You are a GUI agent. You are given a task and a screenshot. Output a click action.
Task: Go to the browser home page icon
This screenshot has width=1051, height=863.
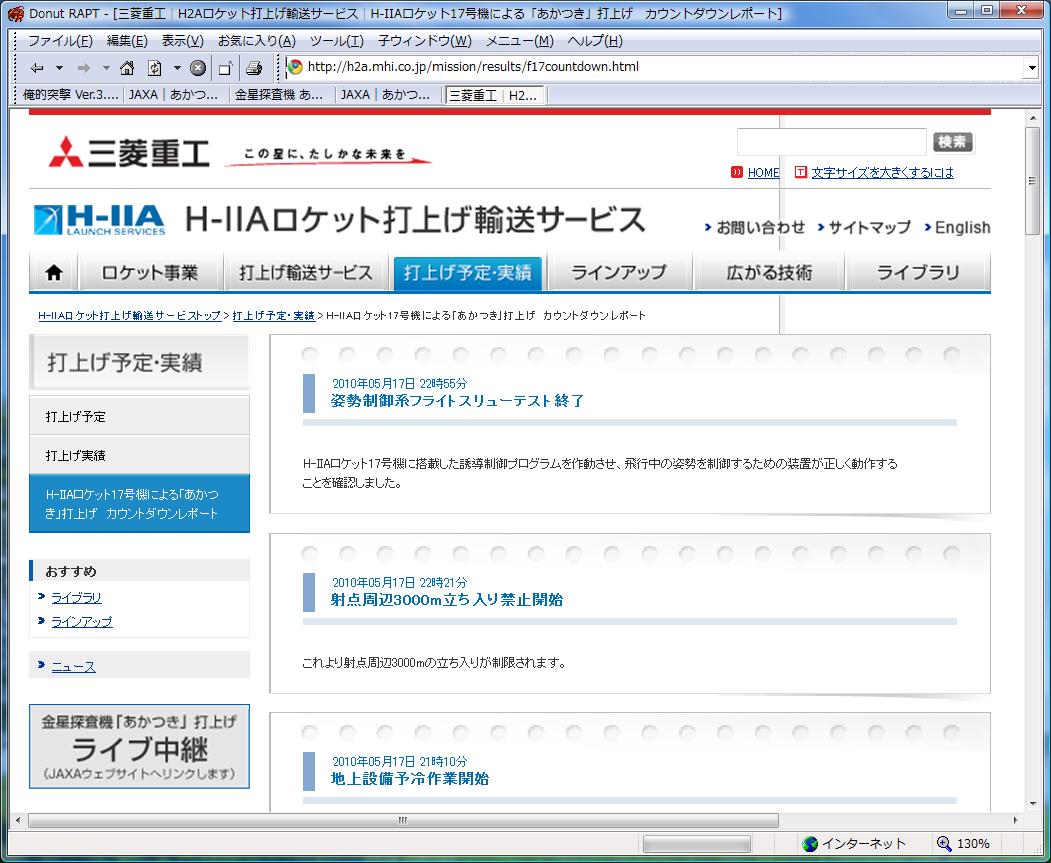(x=127, y=68)
